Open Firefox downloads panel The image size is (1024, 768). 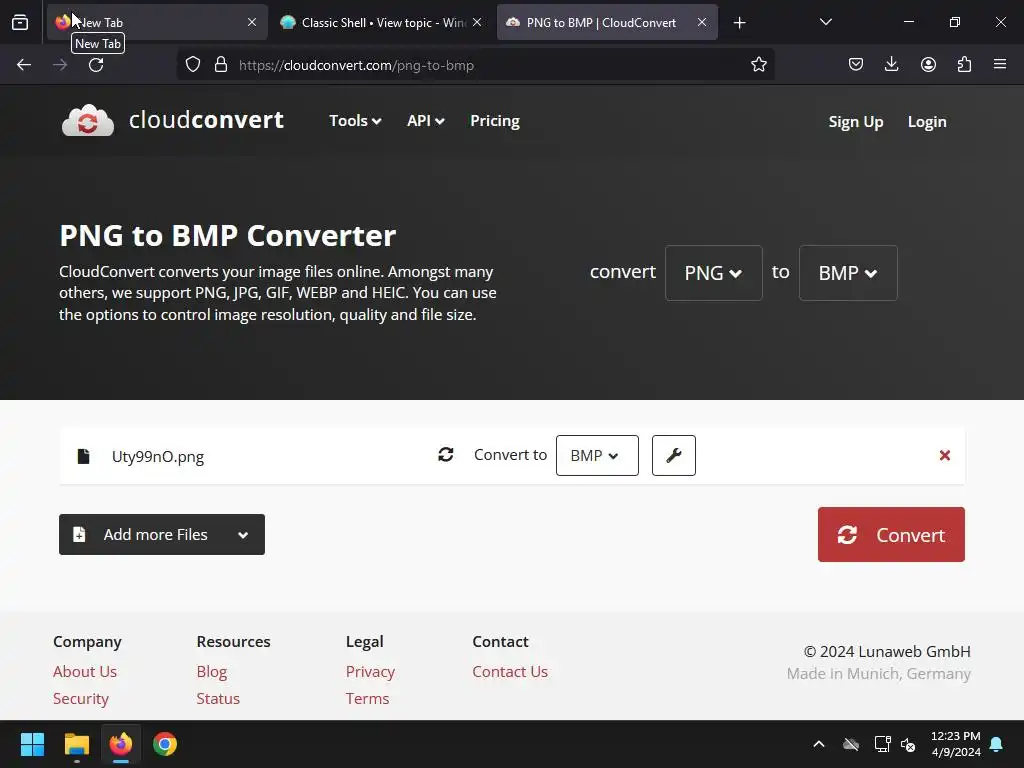pyautogui.click(x=891, y=65)
